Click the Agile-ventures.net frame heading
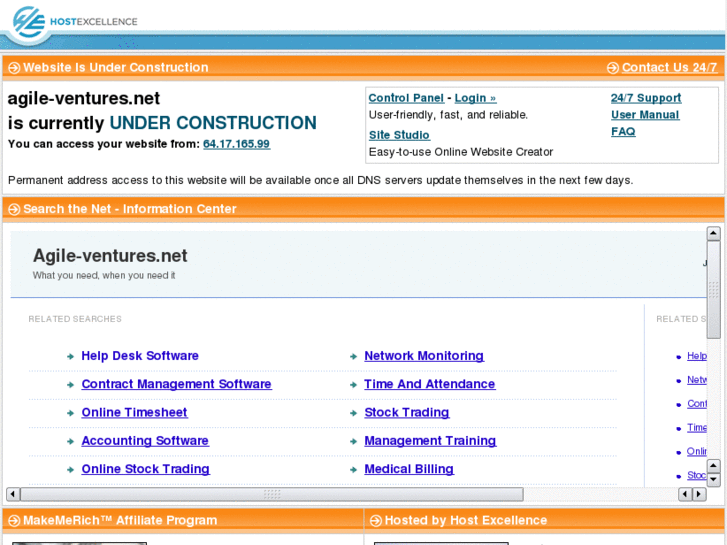727x545 pixels. 110,256
